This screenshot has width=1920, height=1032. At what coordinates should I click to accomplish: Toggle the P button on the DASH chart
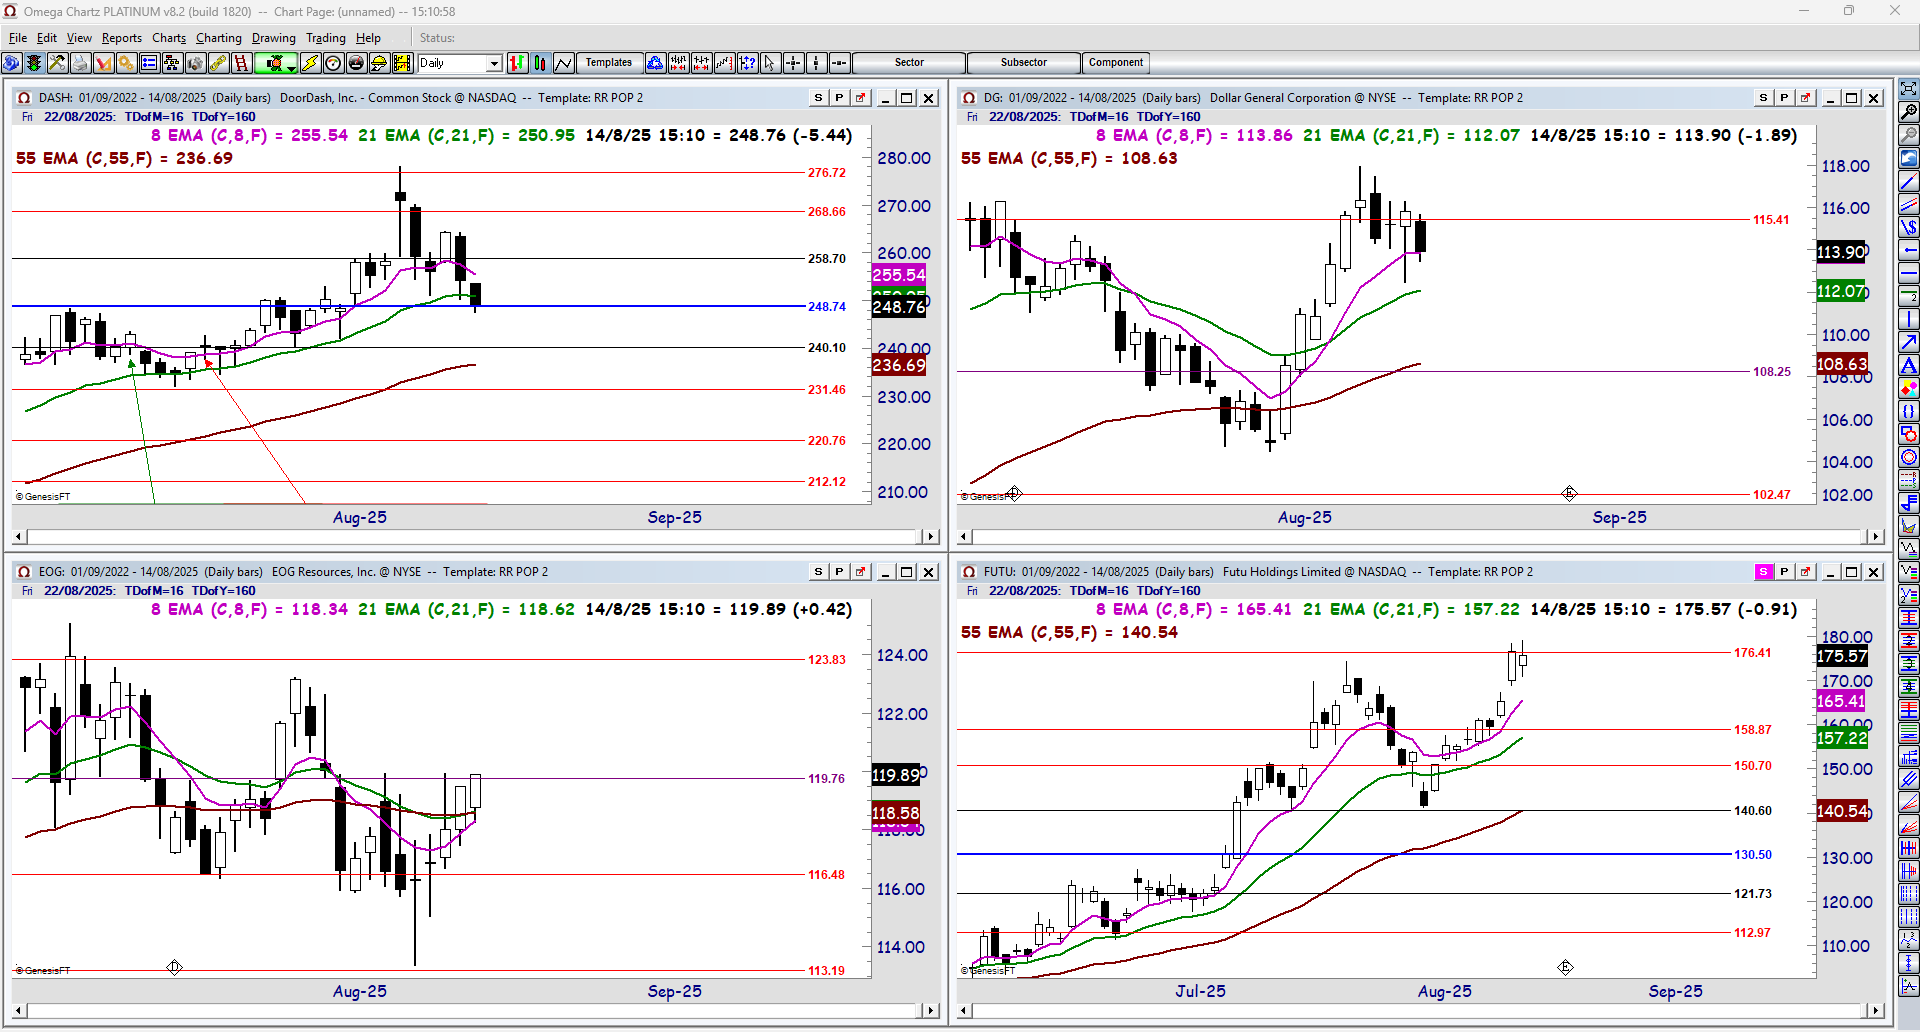(840, 98)
